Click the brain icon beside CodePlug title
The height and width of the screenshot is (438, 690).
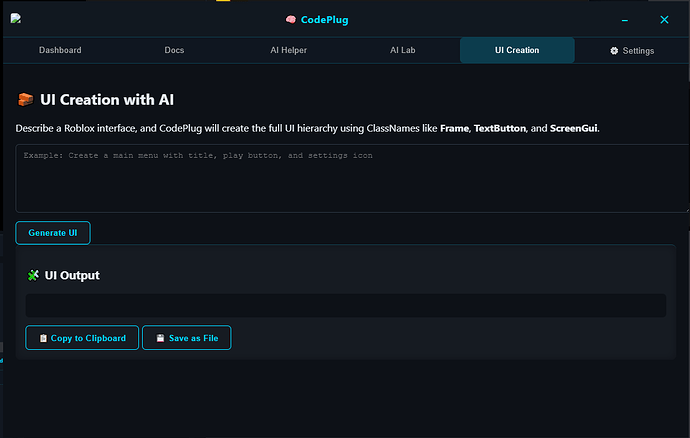pyautogui.click(x=290, y=20)
